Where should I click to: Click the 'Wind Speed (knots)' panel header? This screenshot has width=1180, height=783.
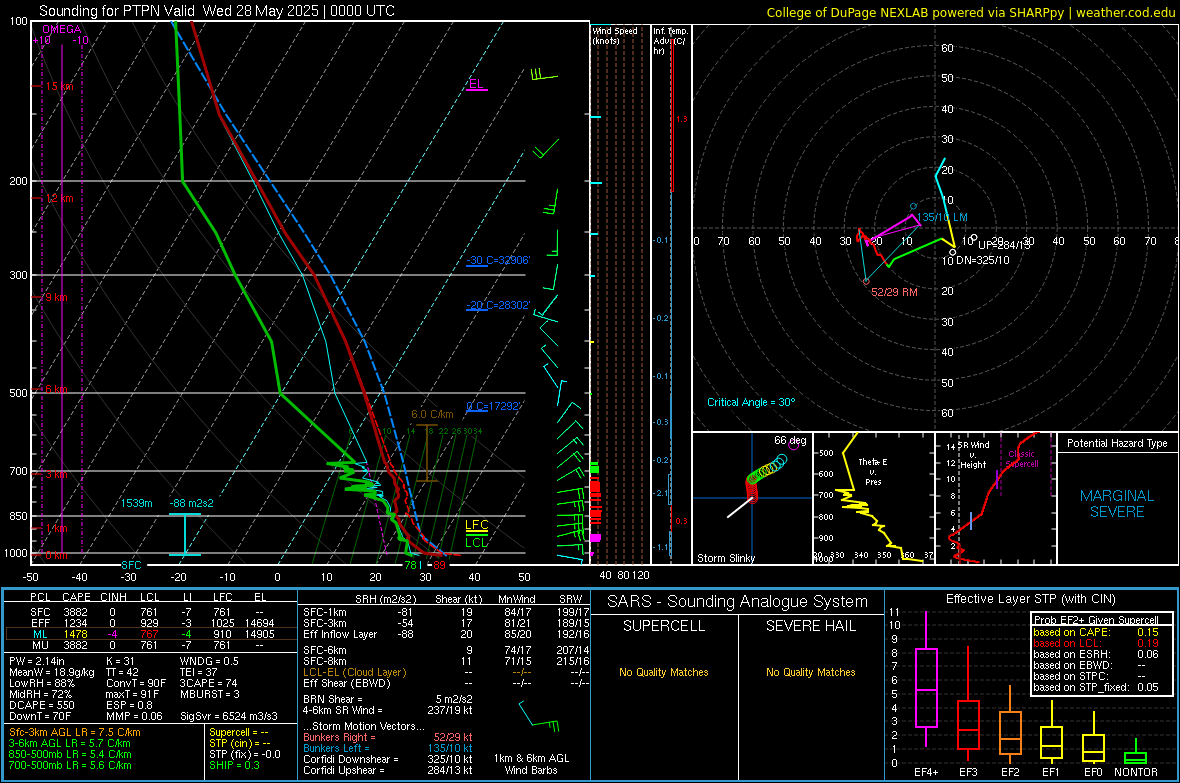click(614, 35)
